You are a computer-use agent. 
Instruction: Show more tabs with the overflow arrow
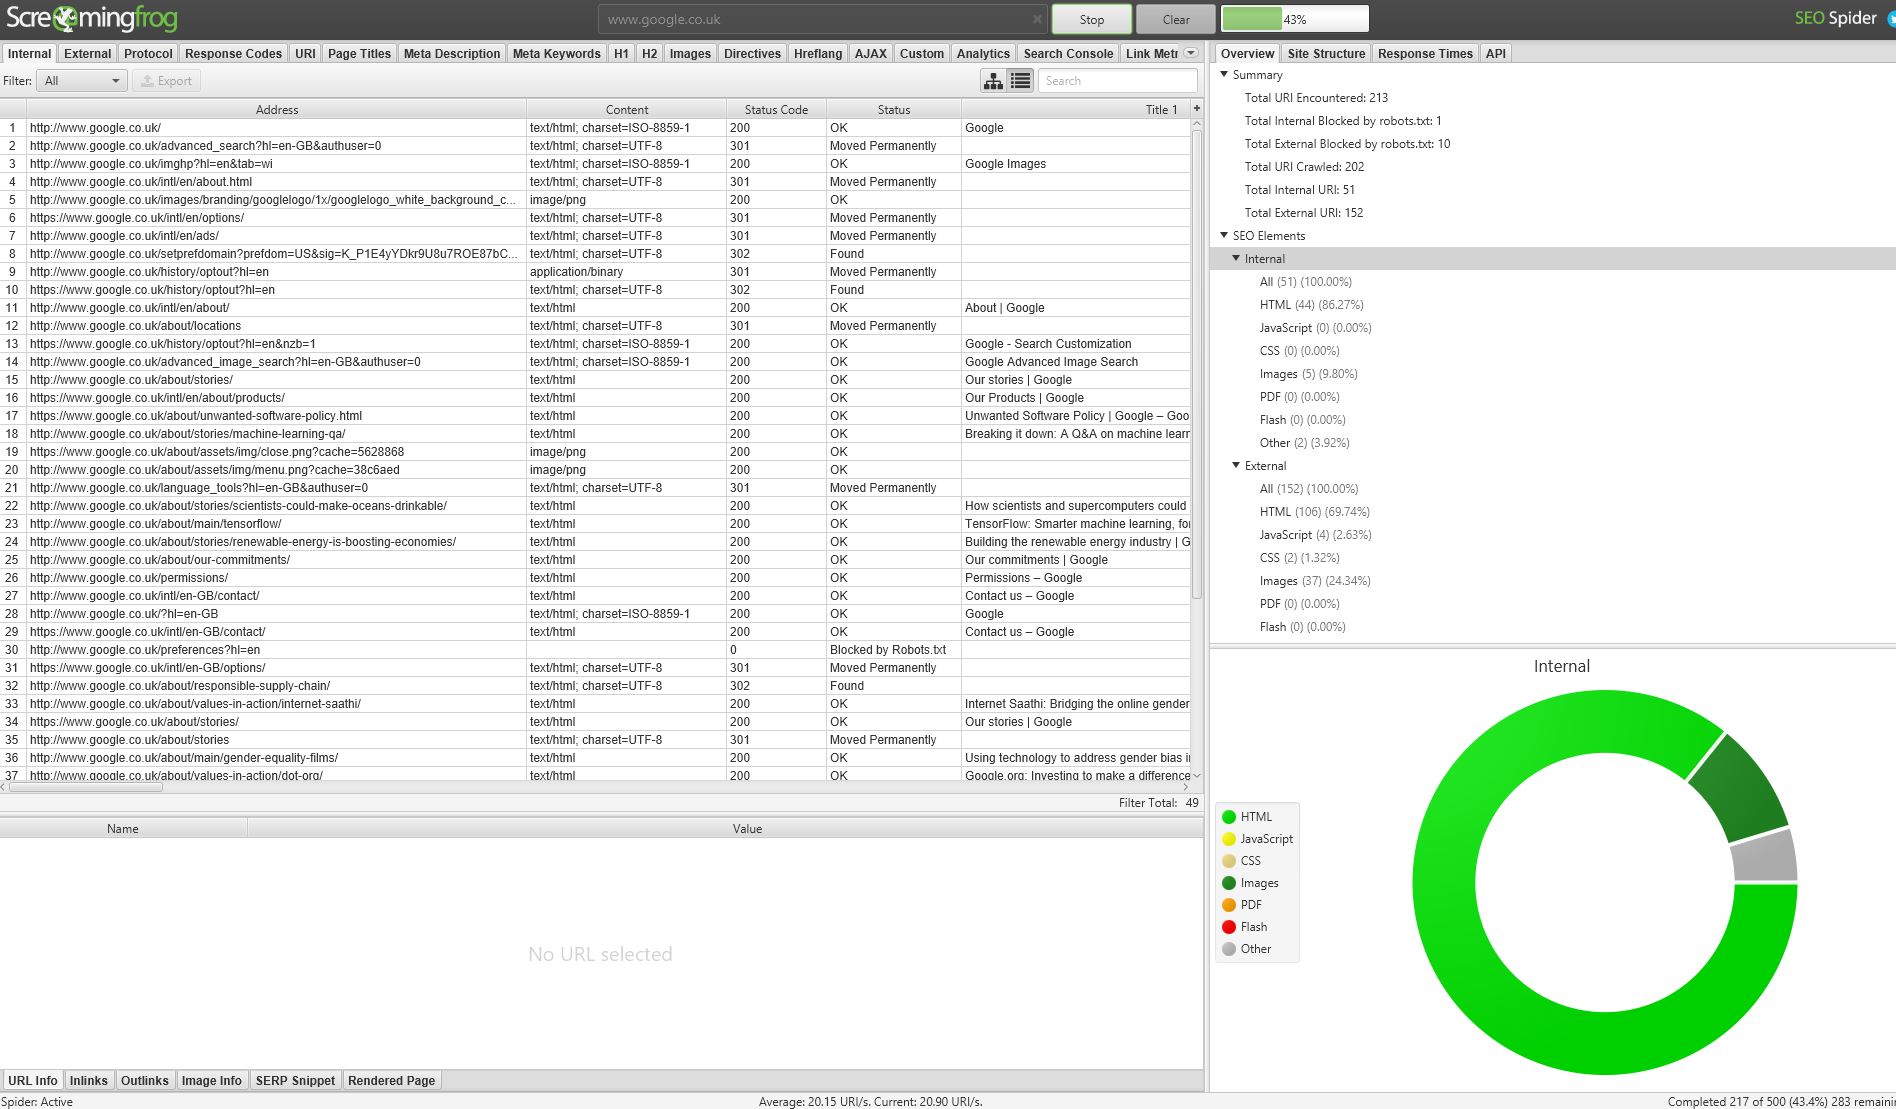[1190, 53]
